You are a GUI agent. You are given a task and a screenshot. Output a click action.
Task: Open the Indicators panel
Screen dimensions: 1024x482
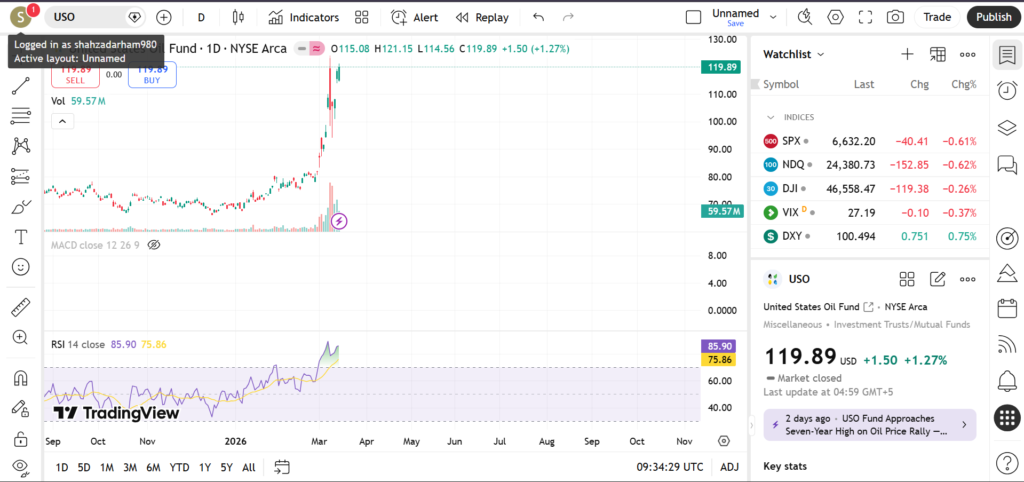point(305,17)
